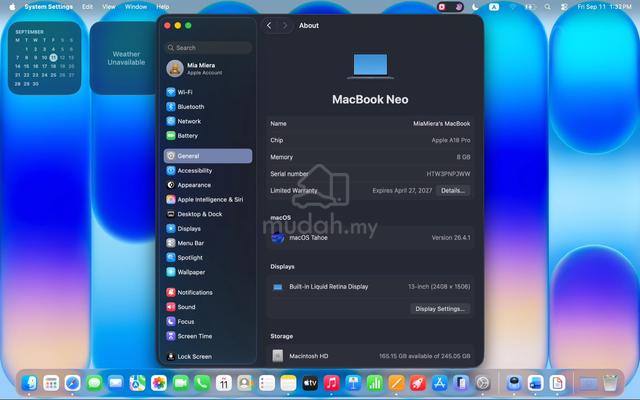The height and width of the screenshot is (400, 640).
Task: Open Apple TV from the Dock
Action: pos(310,383)
